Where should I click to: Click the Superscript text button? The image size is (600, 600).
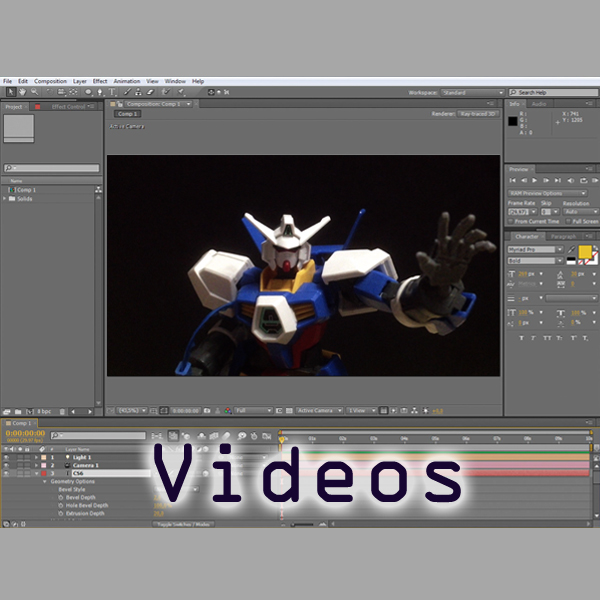pos(573,338)
